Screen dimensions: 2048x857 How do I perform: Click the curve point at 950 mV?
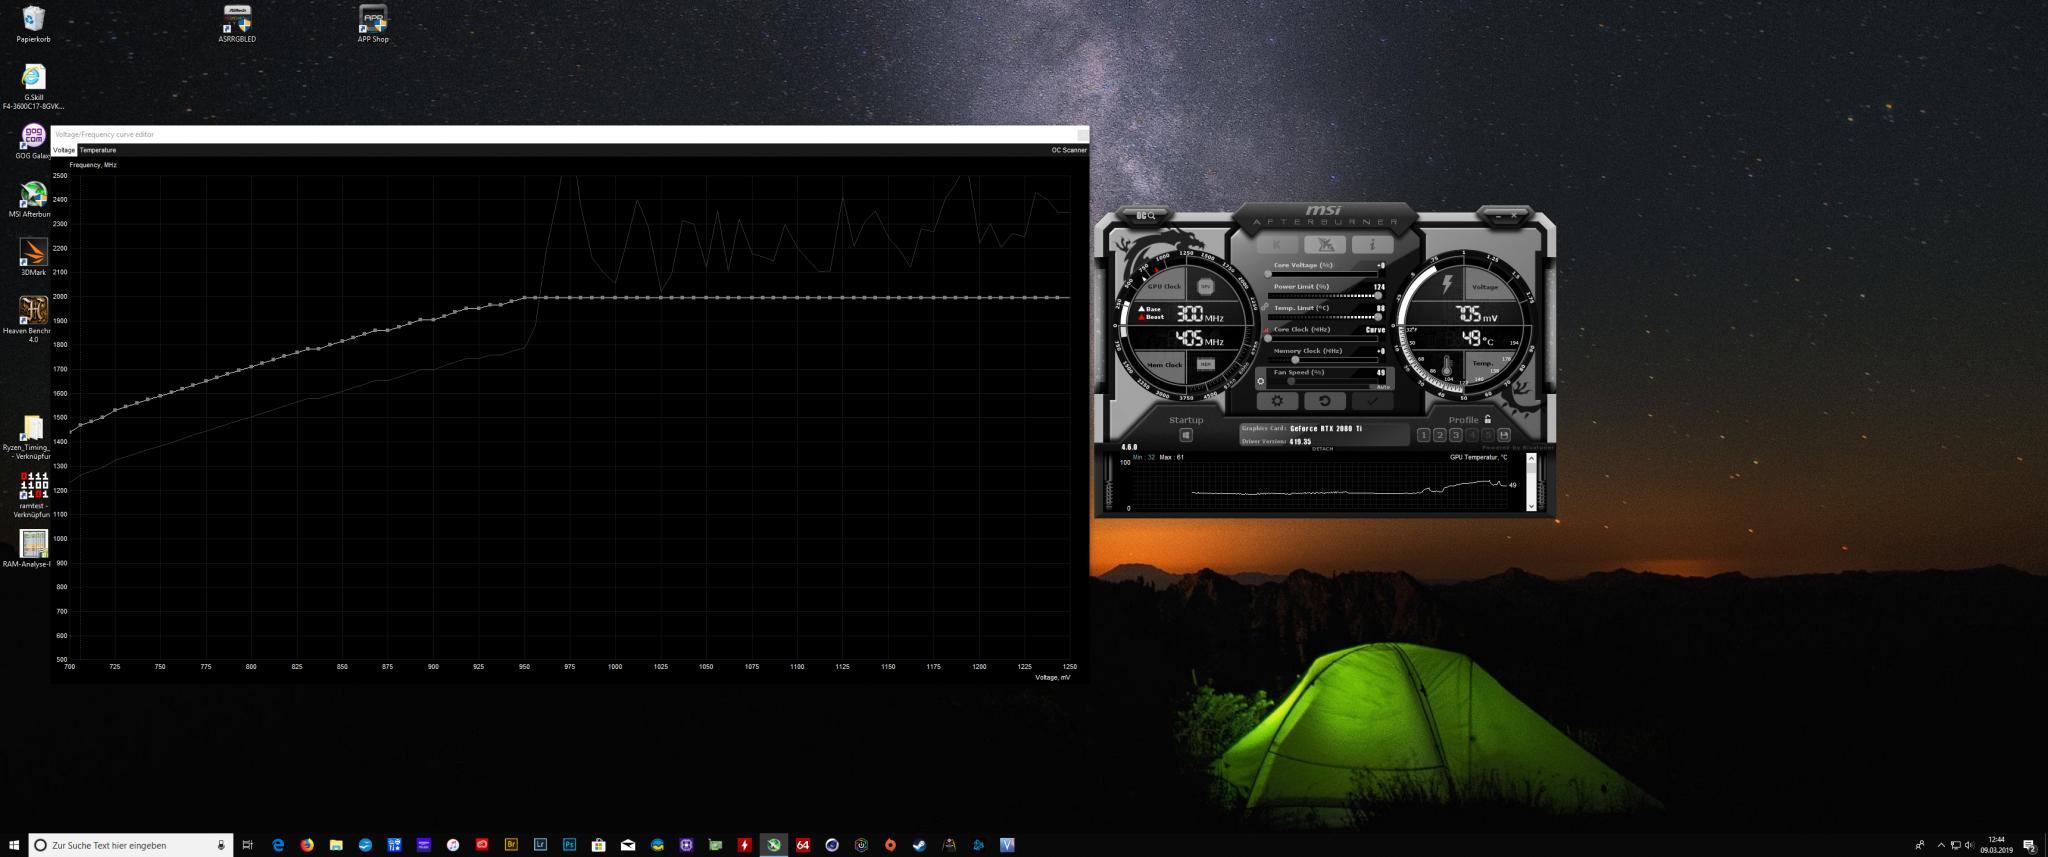(524, 298)
